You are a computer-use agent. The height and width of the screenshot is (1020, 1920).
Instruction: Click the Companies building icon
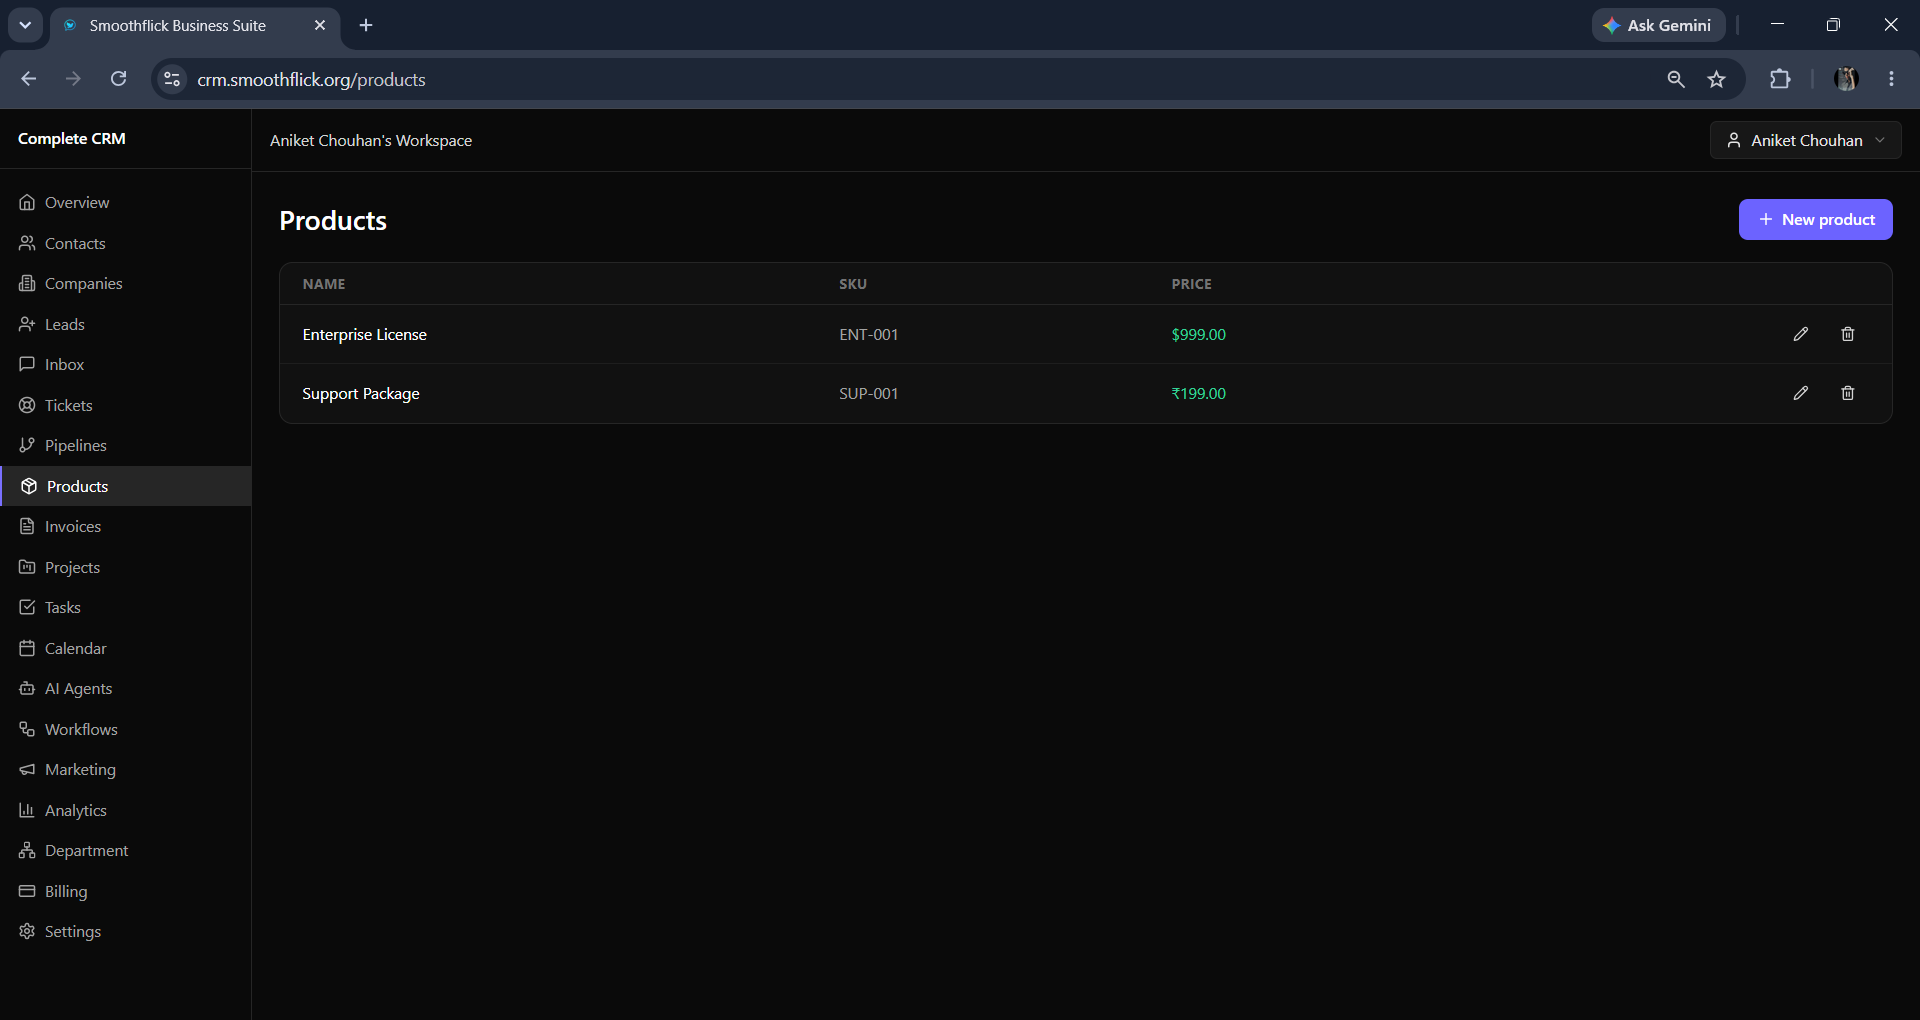[27, 283]
